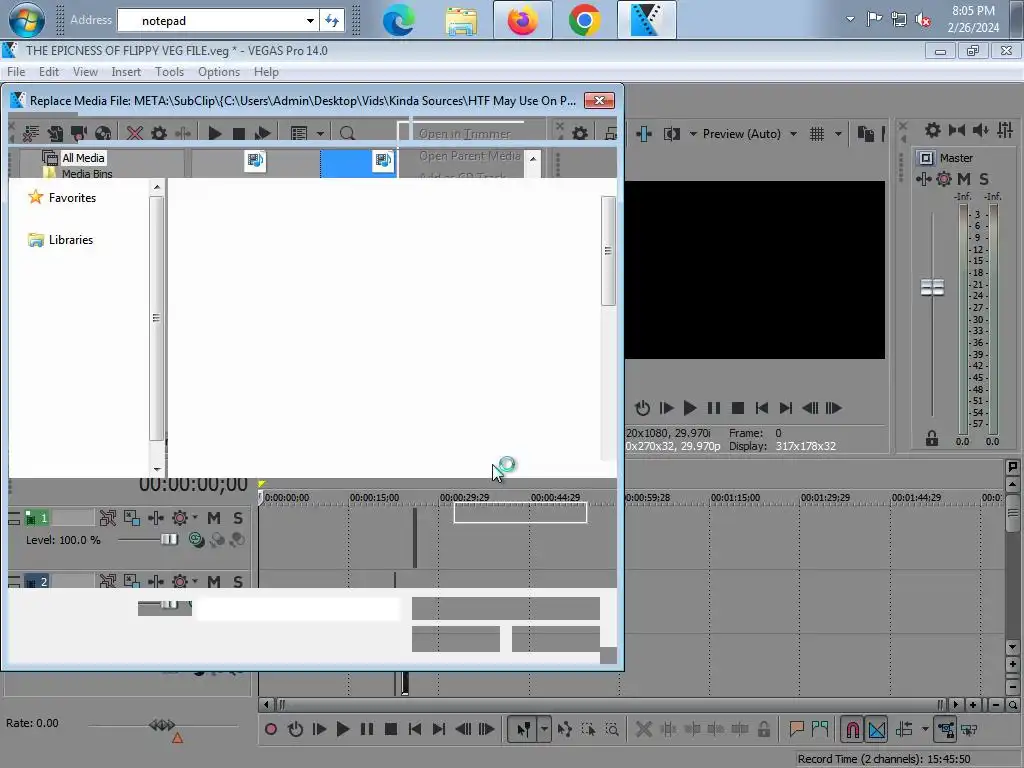Open the View menu

85,72
